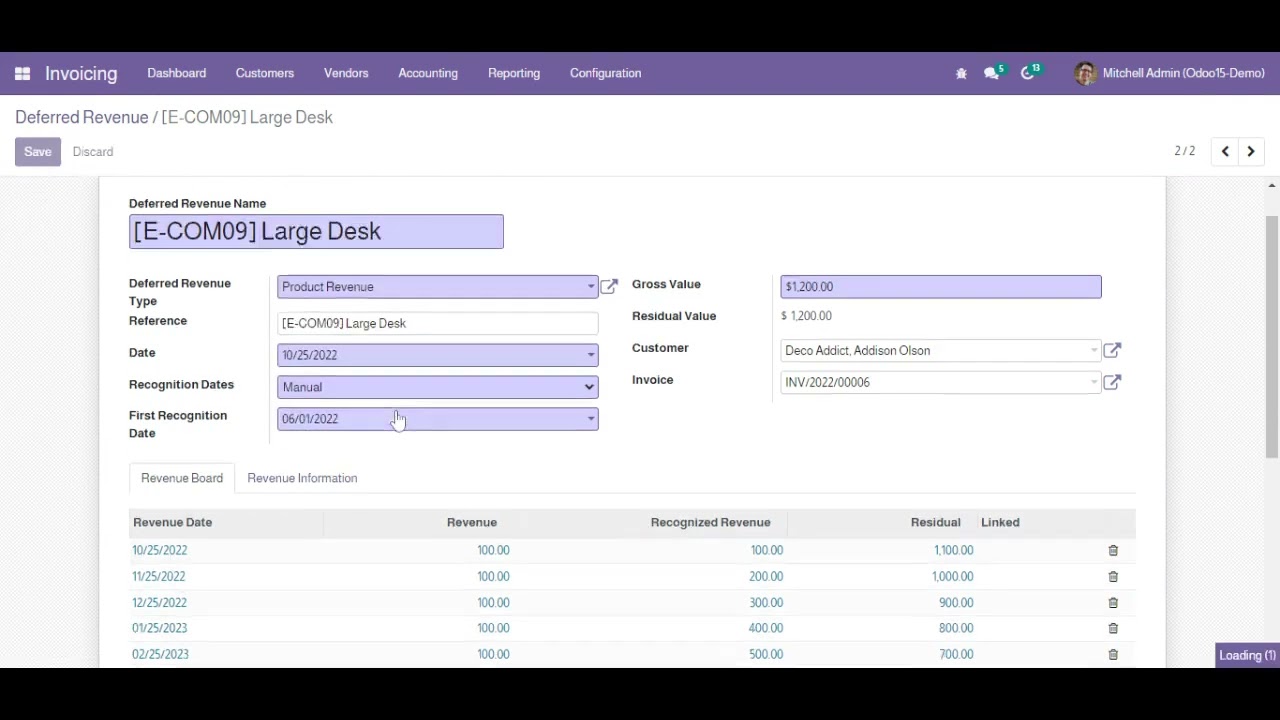Open the apps grid menu icon
This screenshot has width=1280, height=720.
(x=22, y=73)
